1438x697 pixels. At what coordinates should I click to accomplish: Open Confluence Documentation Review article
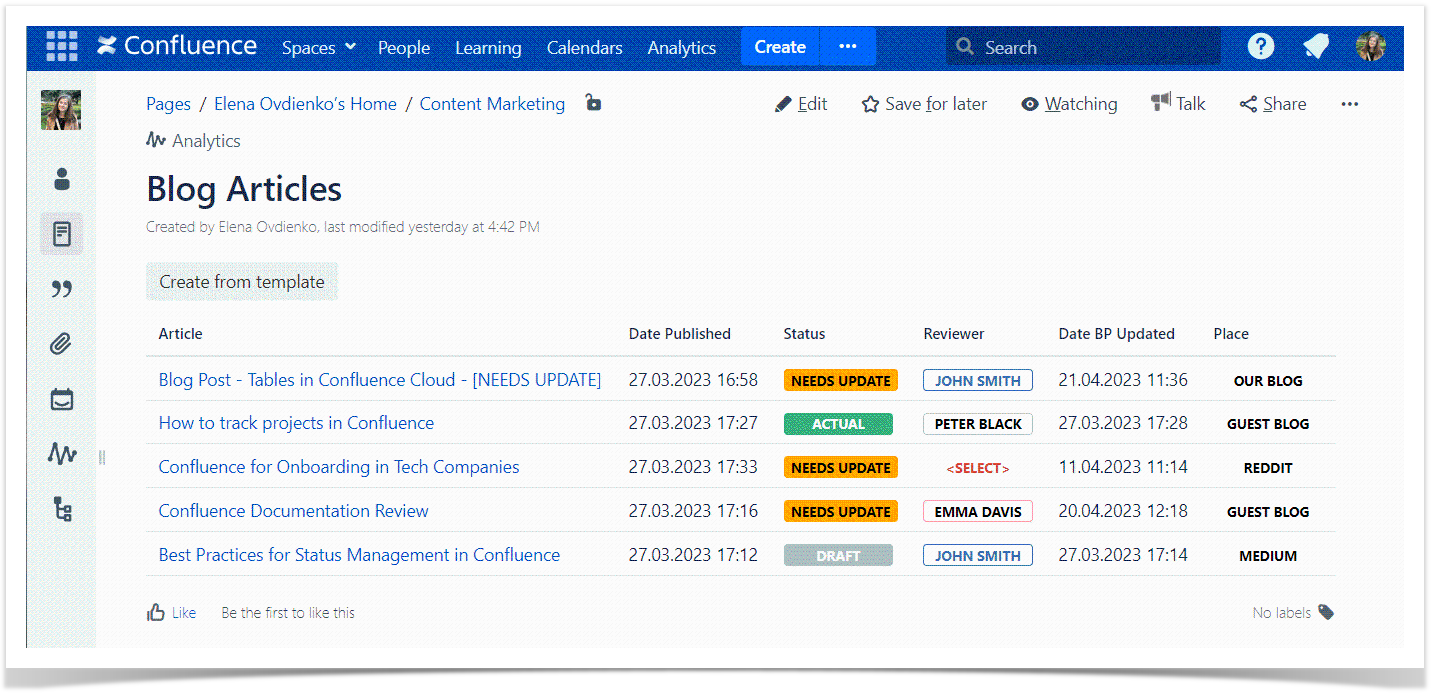(293, 511)
